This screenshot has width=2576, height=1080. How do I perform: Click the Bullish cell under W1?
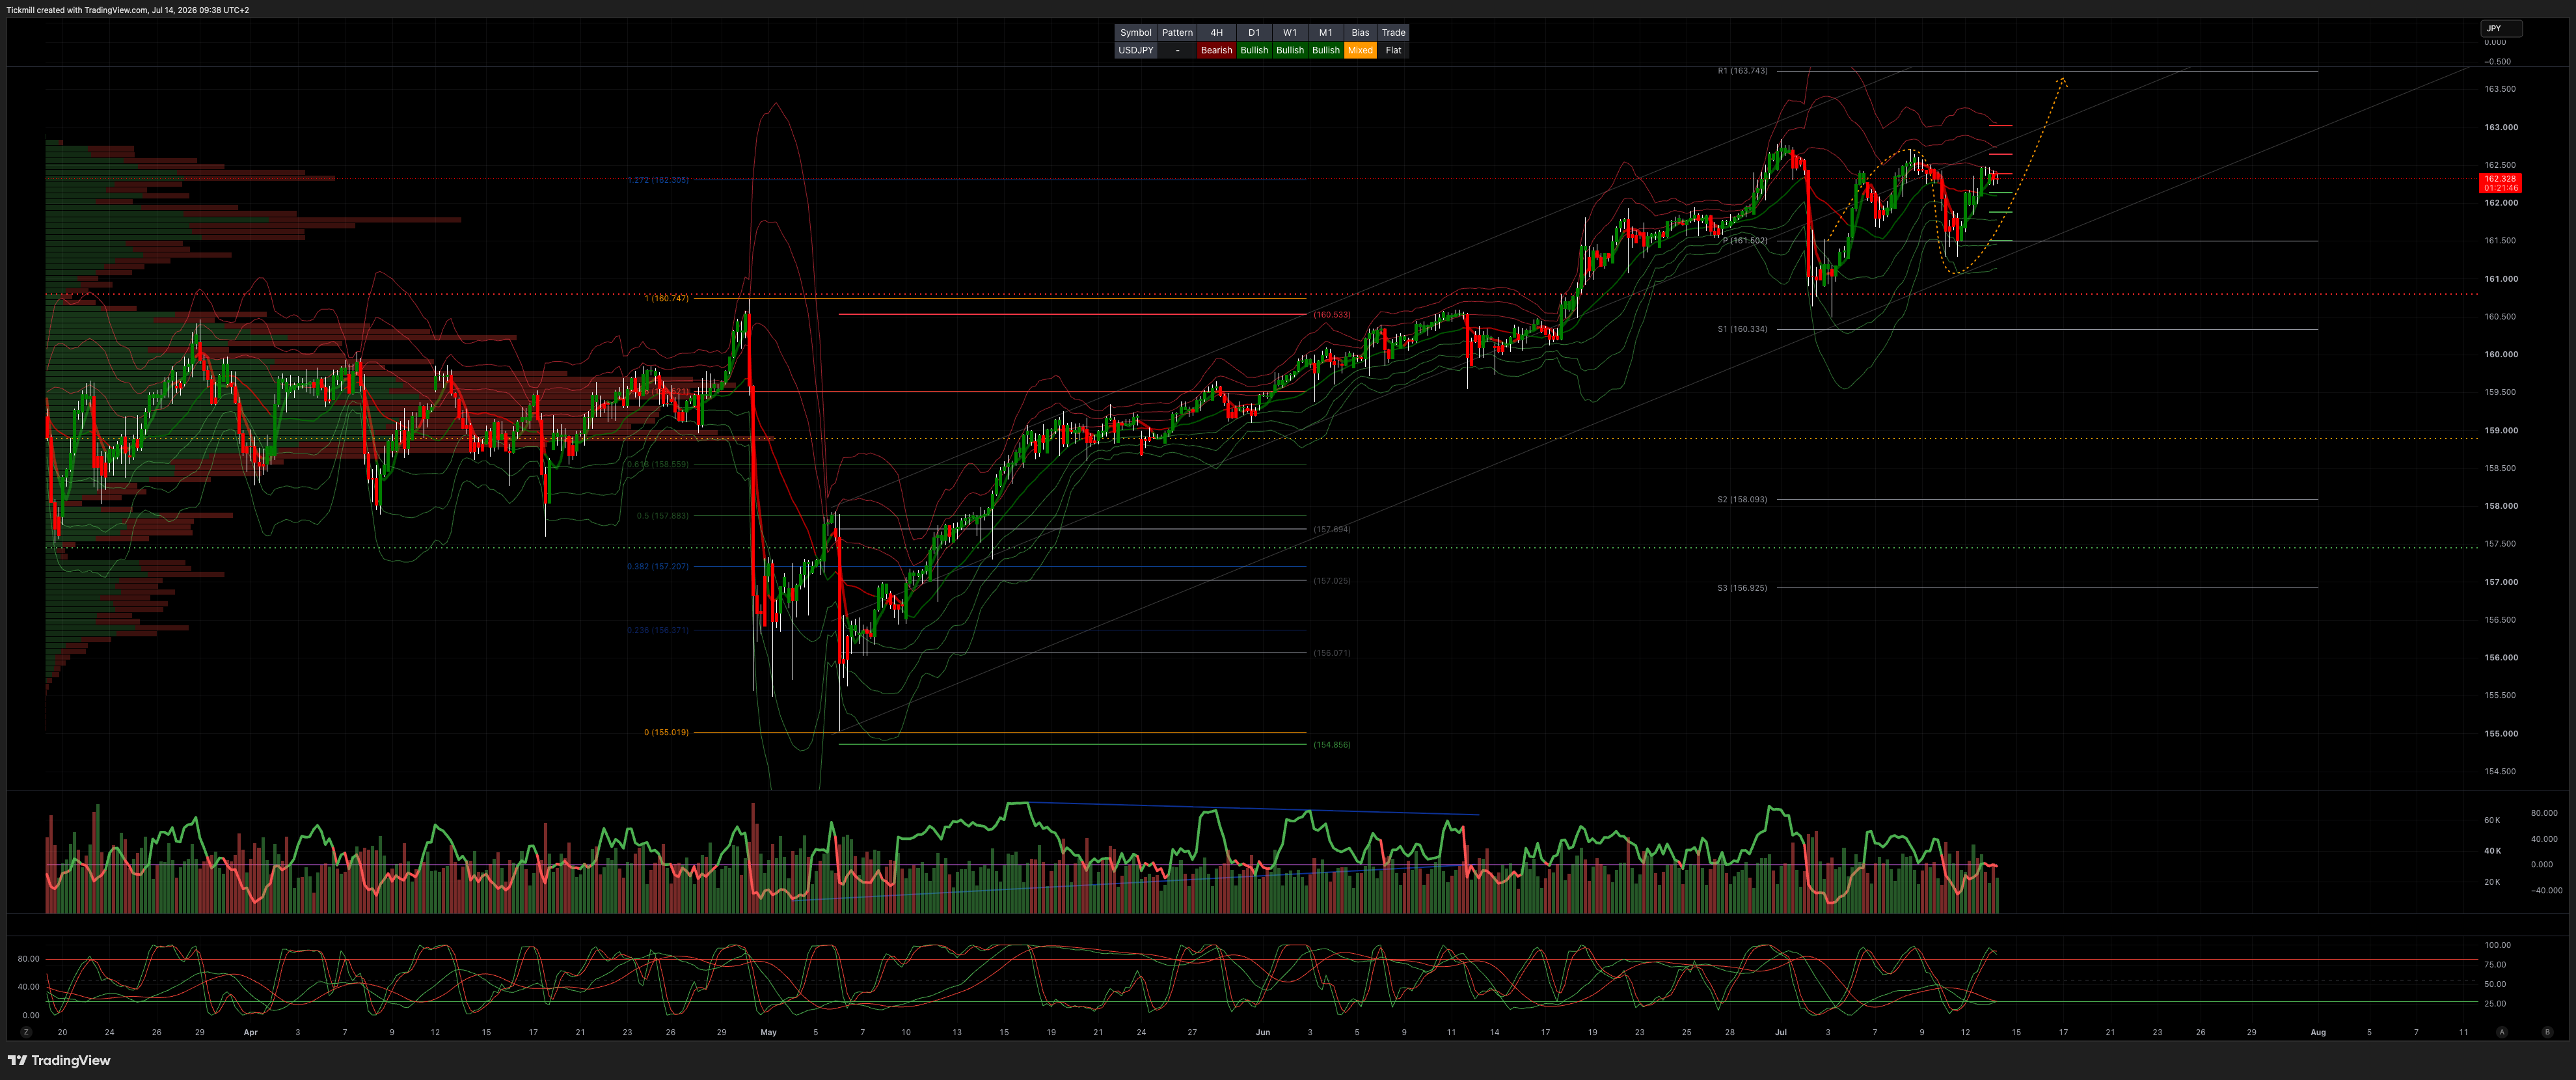coord(1290,50)
